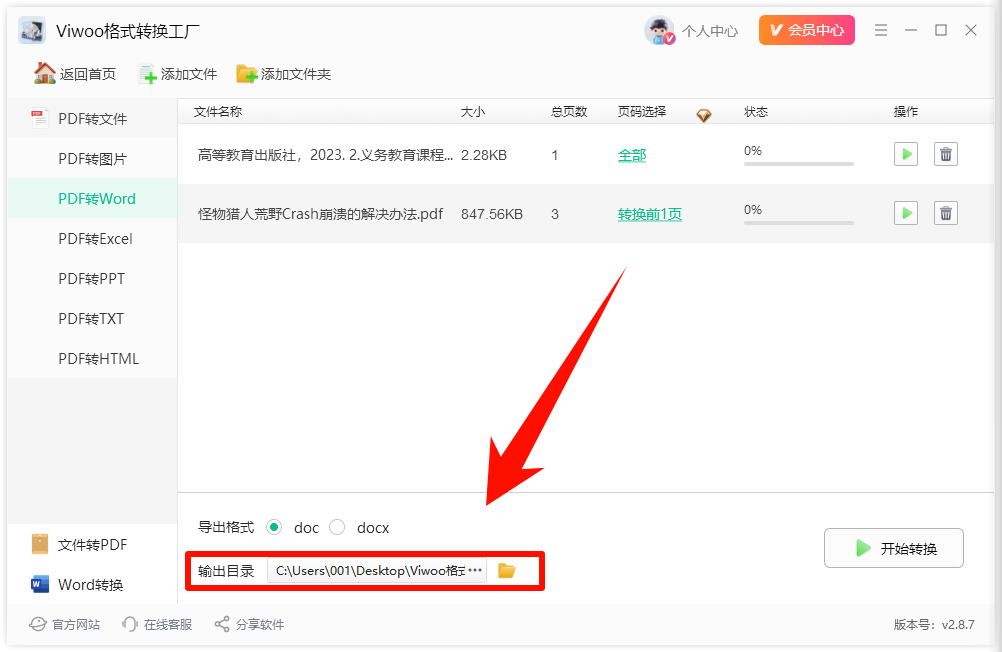Browse output folder with folder icon
Image resolution: width=1002 pixels, height=652 pixels.
click(507, 570)
